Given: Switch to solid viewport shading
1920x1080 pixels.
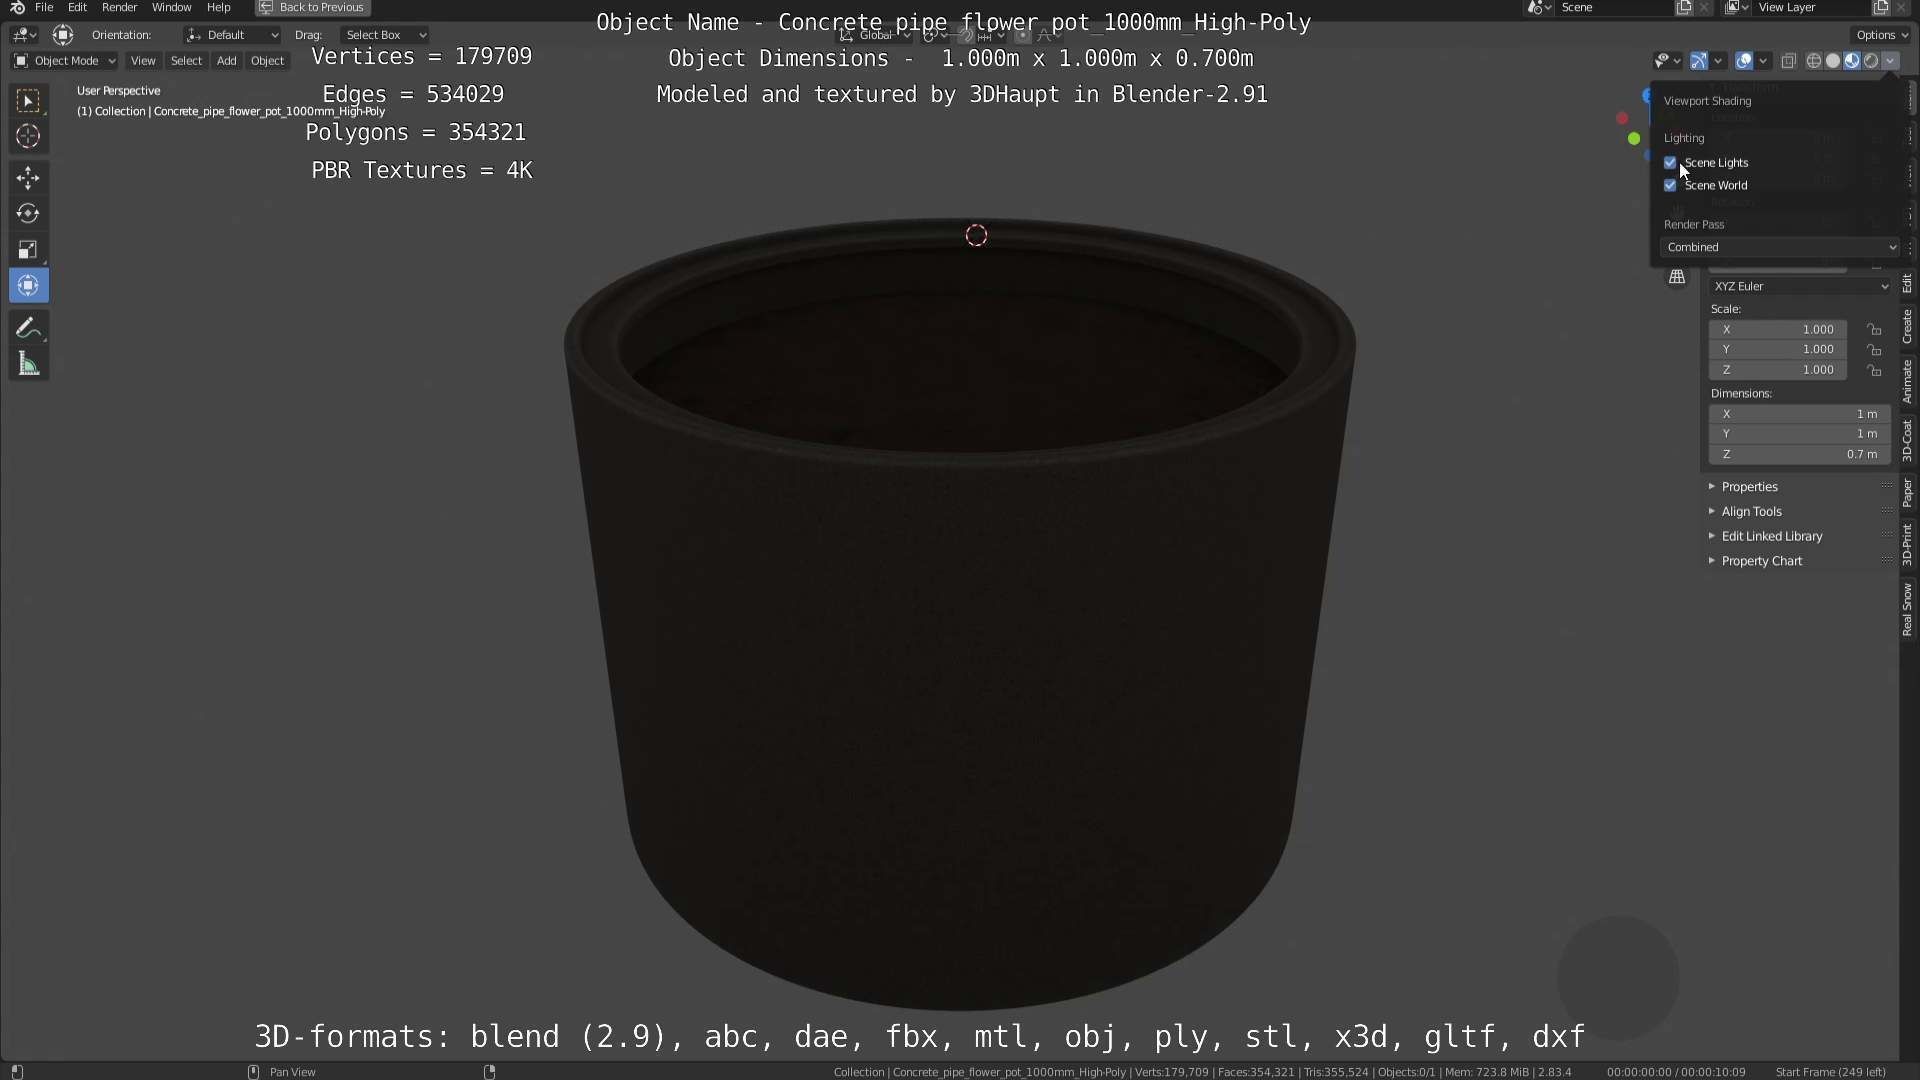Looking at the screenshot, I should point(1832,61).
